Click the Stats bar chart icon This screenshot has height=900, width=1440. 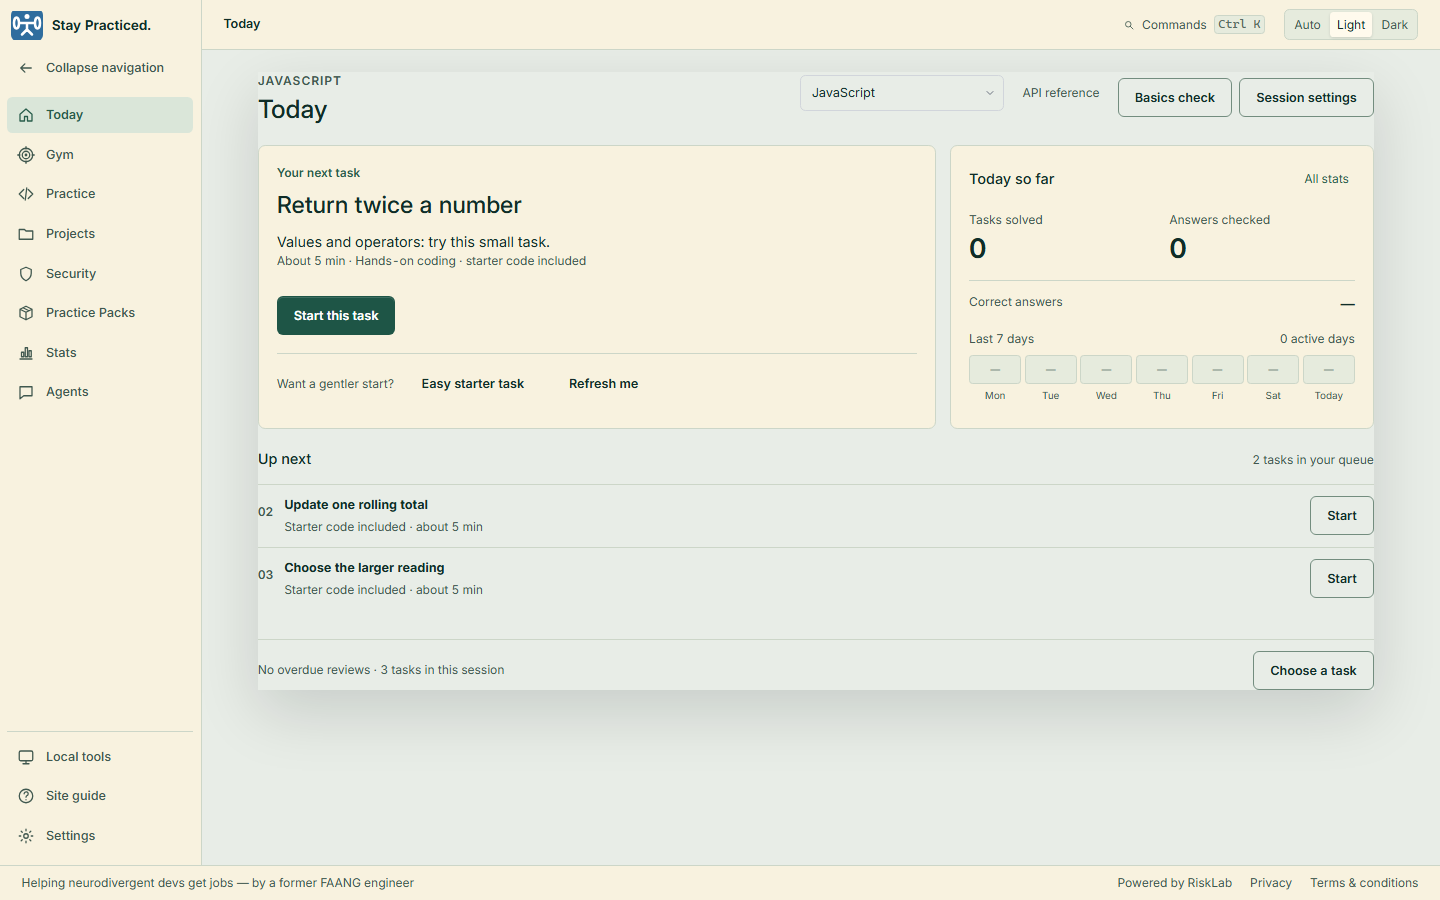[x=26, y=353]
